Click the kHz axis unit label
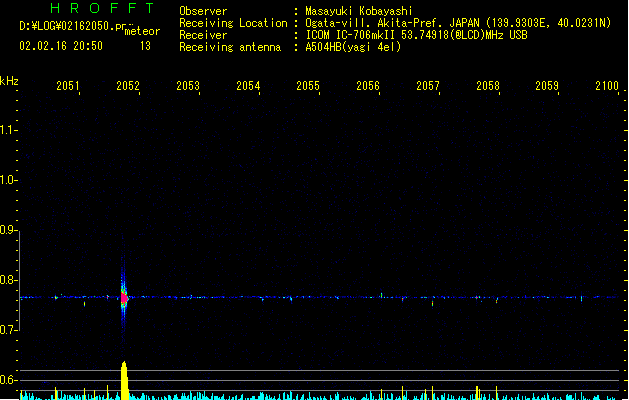The width and height of the screenshot is (629, 400). click(x=9, y=81)
